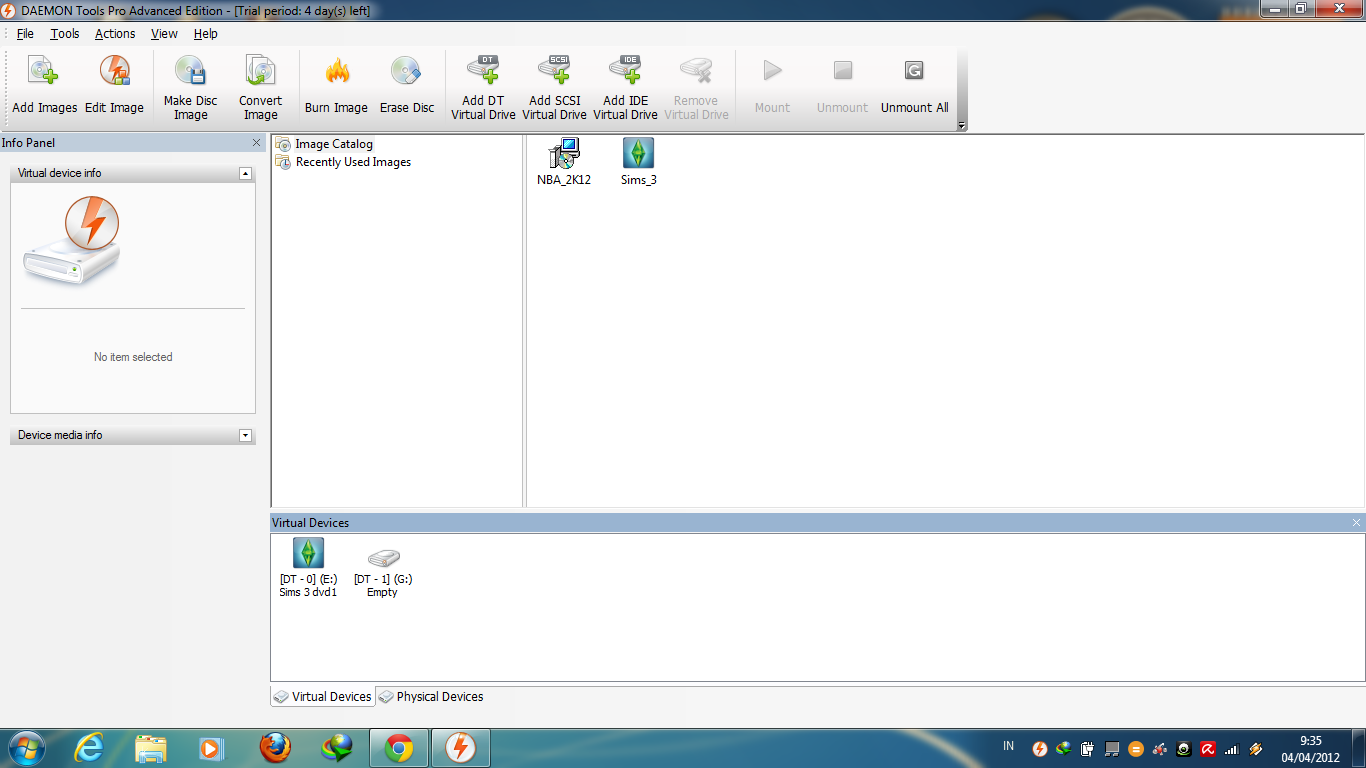Close the Info Panel
Image resolution: width=1366 pixels, height=768 pixels.
(x=257, y=143)
